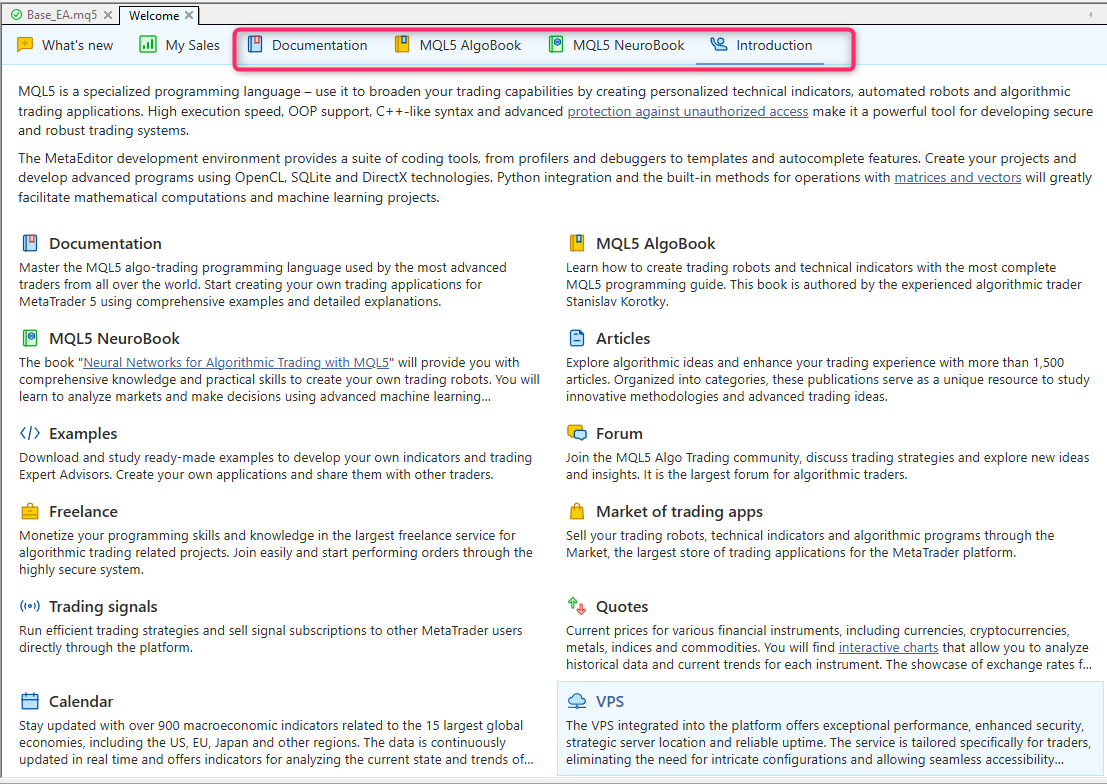Click the Documentation description 'Master the MQL5 algo-trading'
Image resolution: width=1107 pixels, height=784 pixels.
click(263, 285)
